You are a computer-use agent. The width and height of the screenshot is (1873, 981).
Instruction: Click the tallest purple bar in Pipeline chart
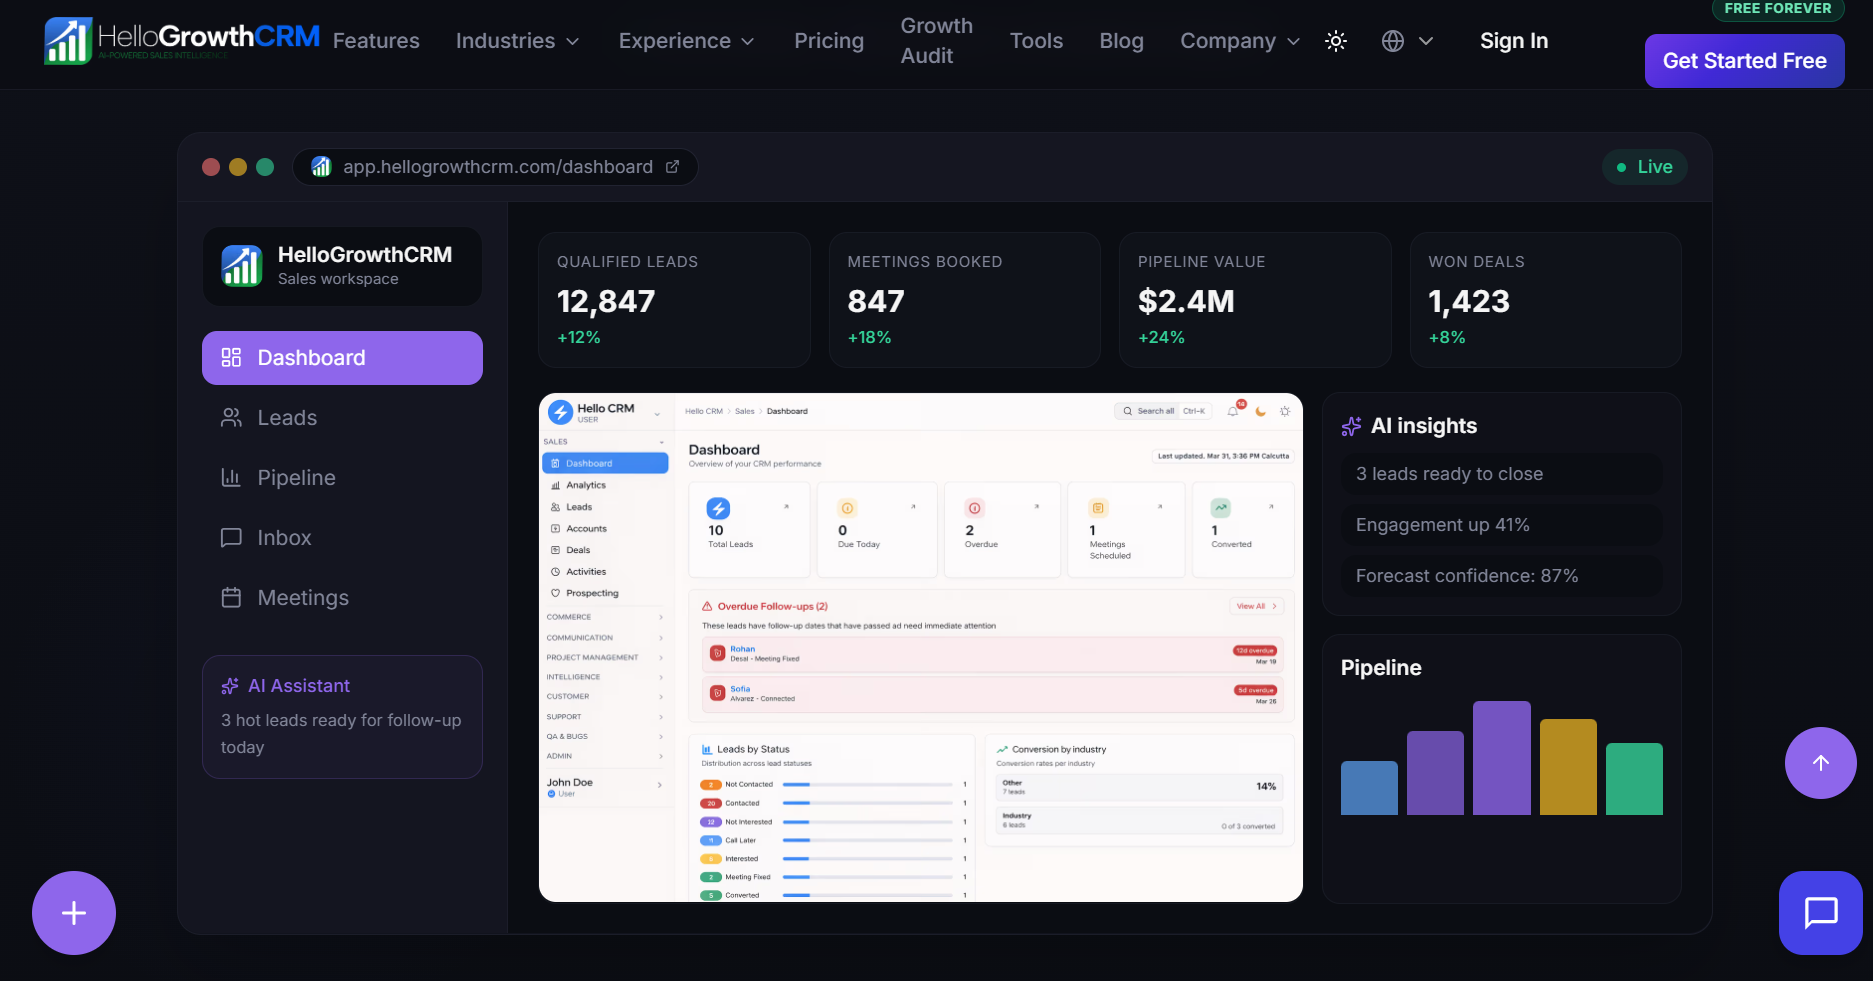coord(1502,758)
